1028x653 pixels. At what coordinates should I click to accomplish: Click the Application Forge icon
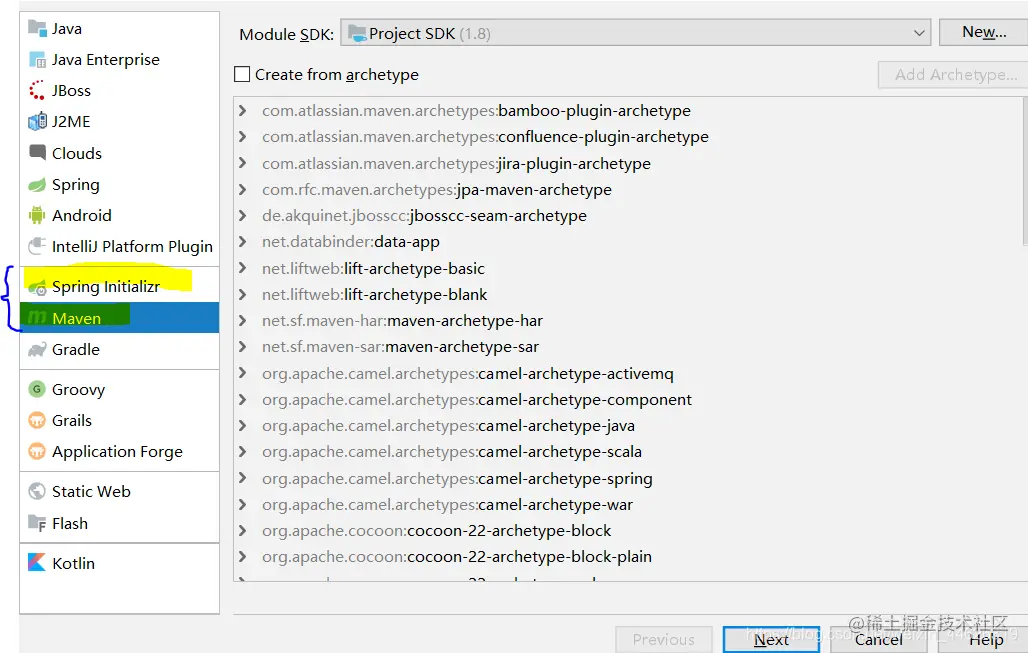coord(37,452)
